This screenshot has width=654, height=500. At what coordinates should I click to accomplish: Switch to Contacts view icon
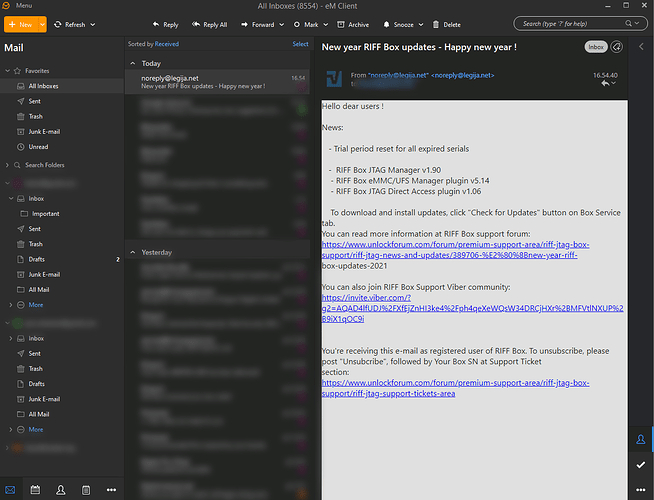tap(60, 490)
